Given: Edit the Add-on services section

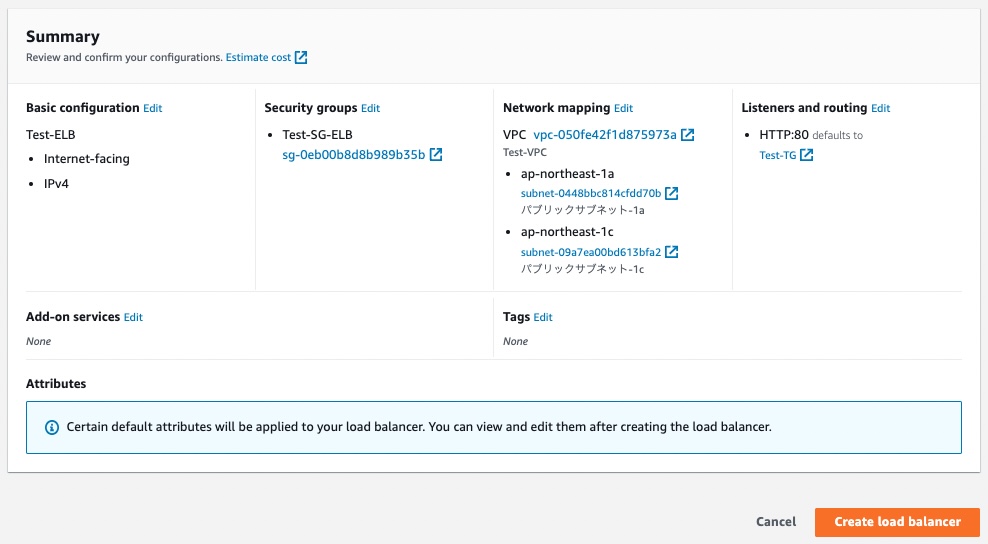Looking at the screenshot, I should pyautogui.click(x=133, y=317).
